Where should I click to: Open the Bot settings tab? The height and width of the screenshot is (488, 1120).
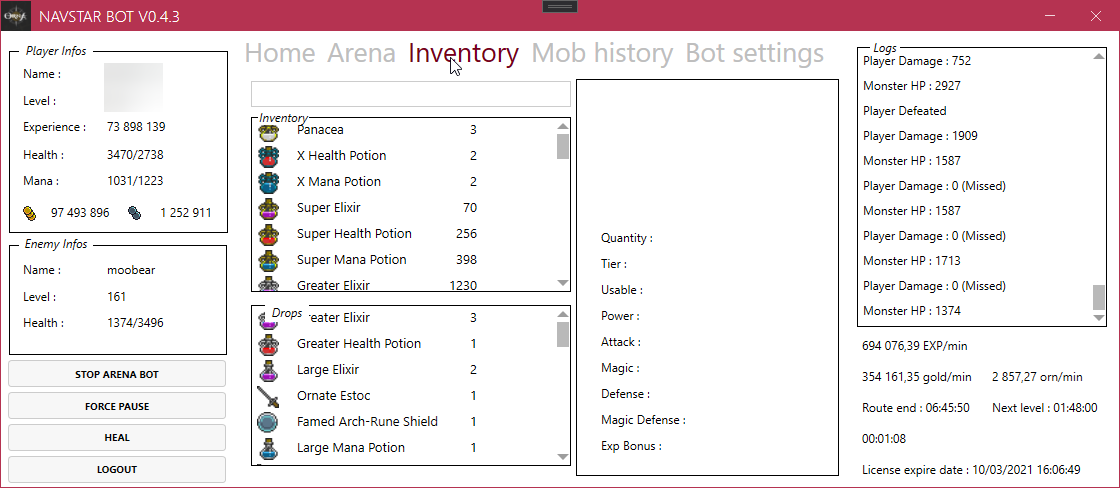754,53
